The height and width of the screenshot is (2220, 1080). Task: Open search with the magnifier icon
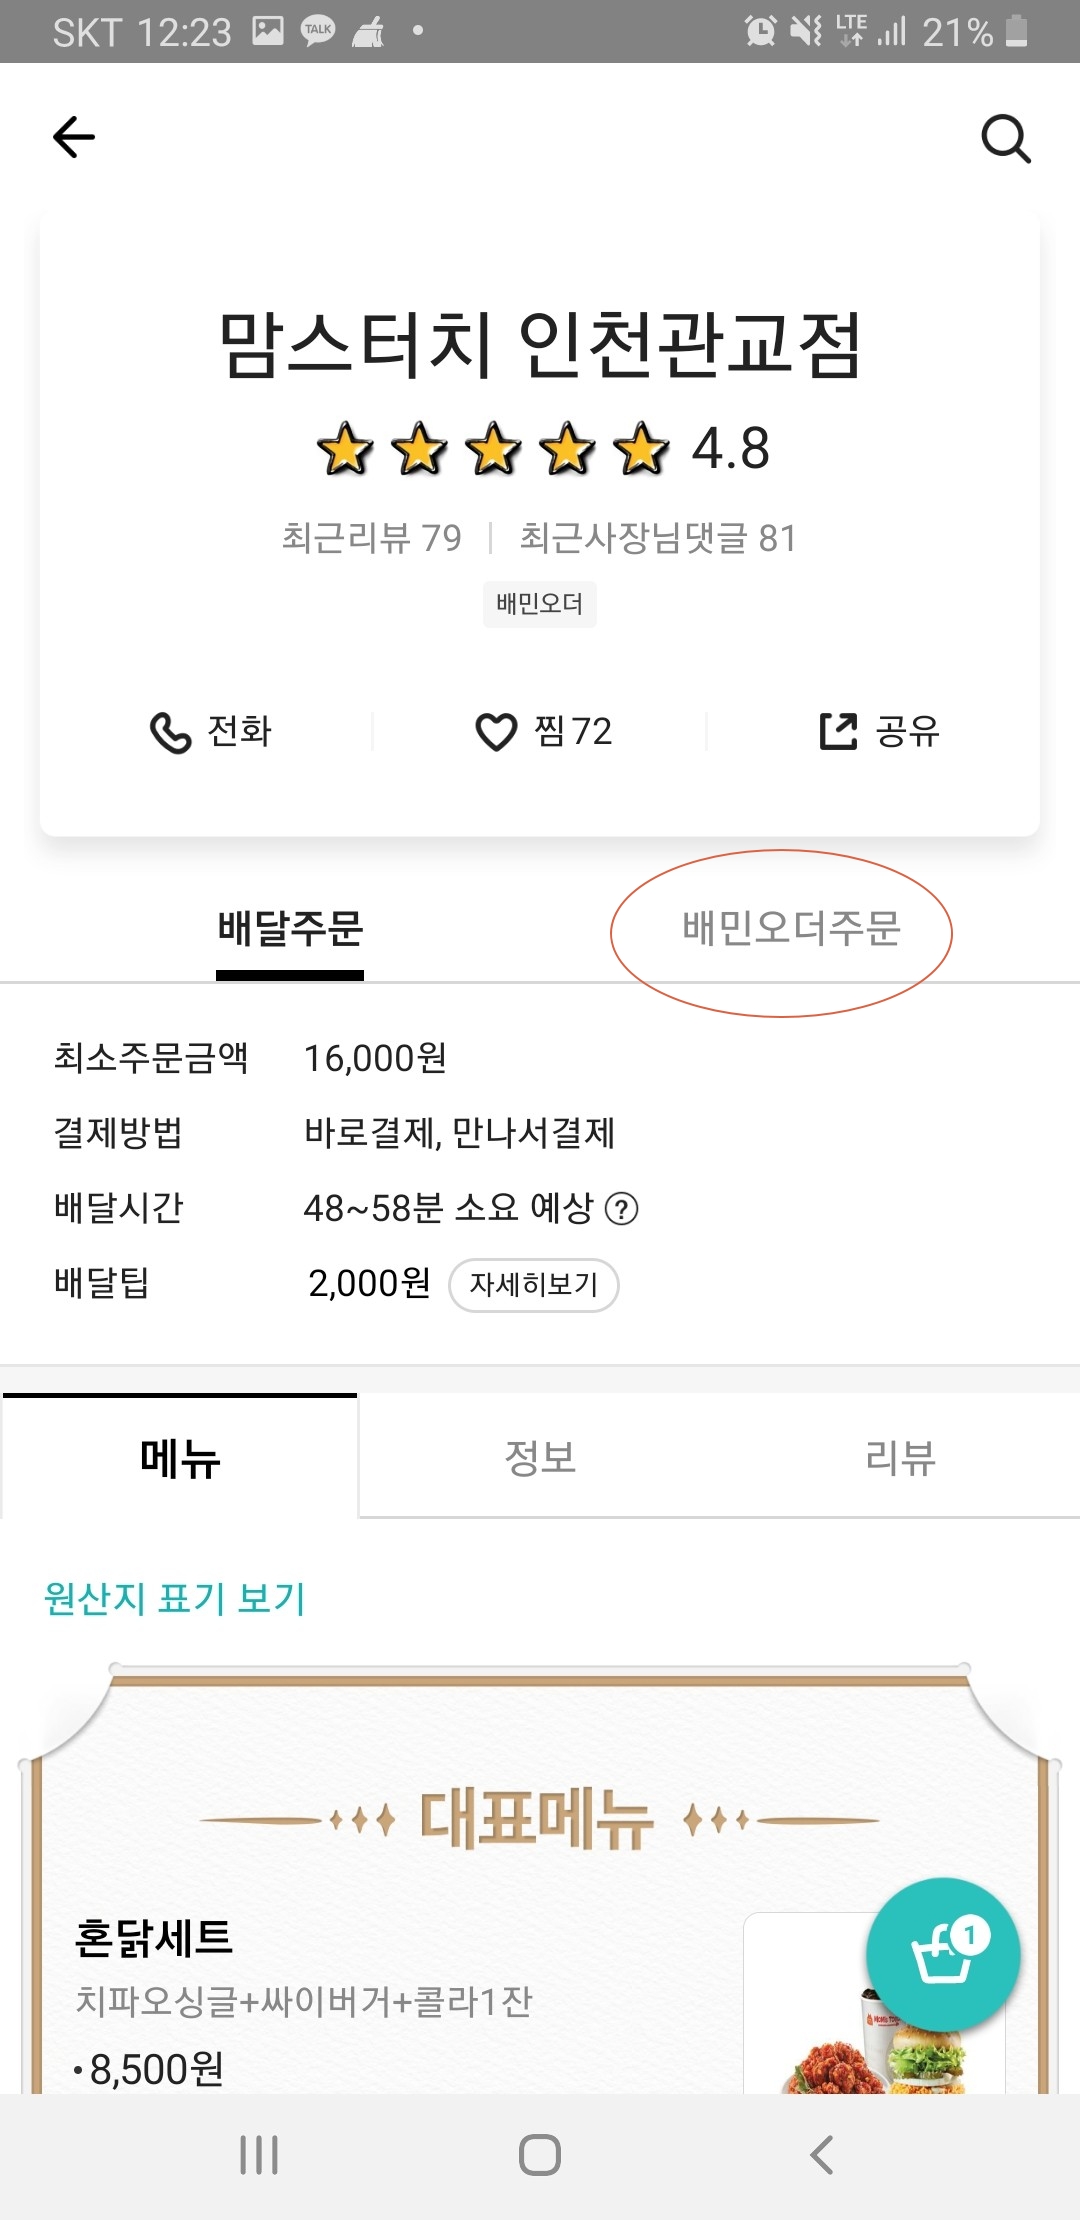[1005, 138]
